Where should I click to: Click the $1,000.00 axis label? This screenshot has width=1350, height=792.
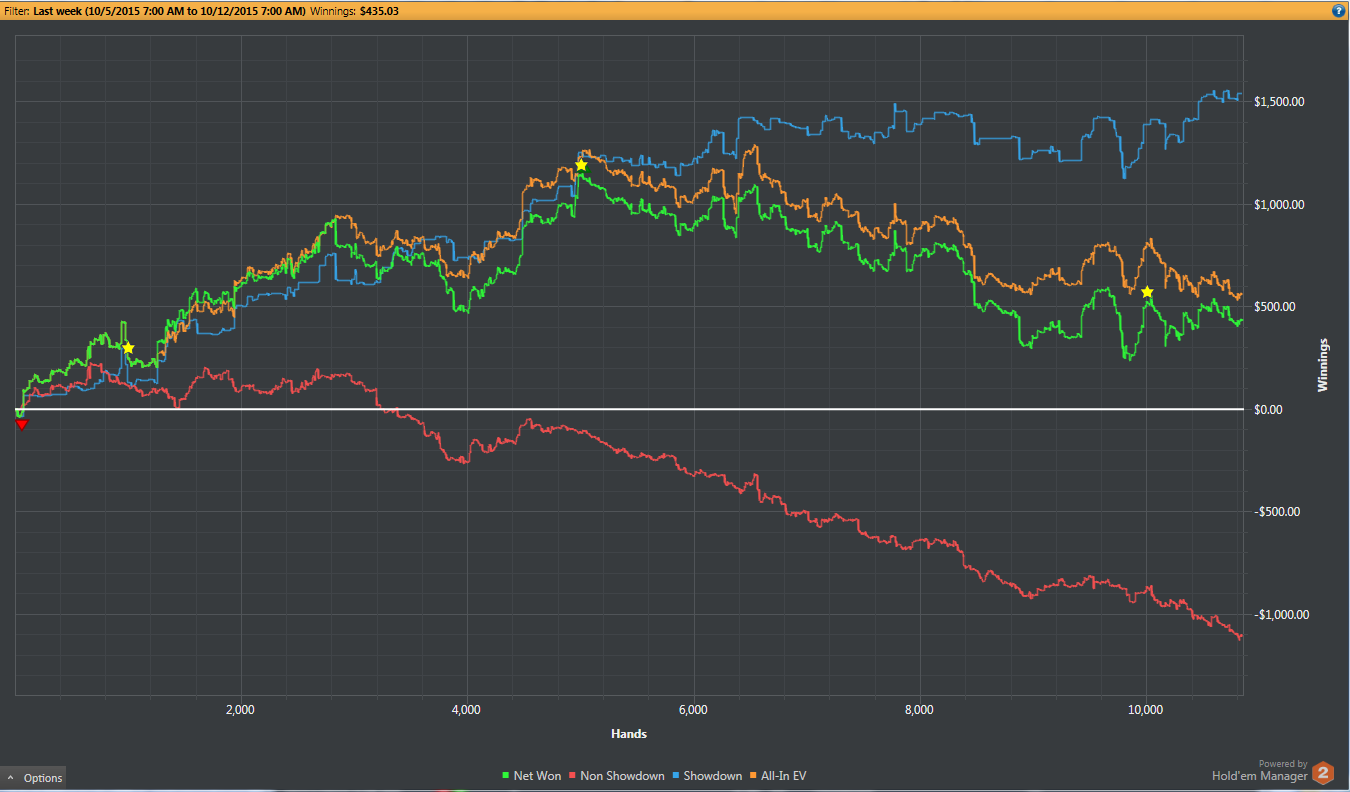[x=1281, y=204]
